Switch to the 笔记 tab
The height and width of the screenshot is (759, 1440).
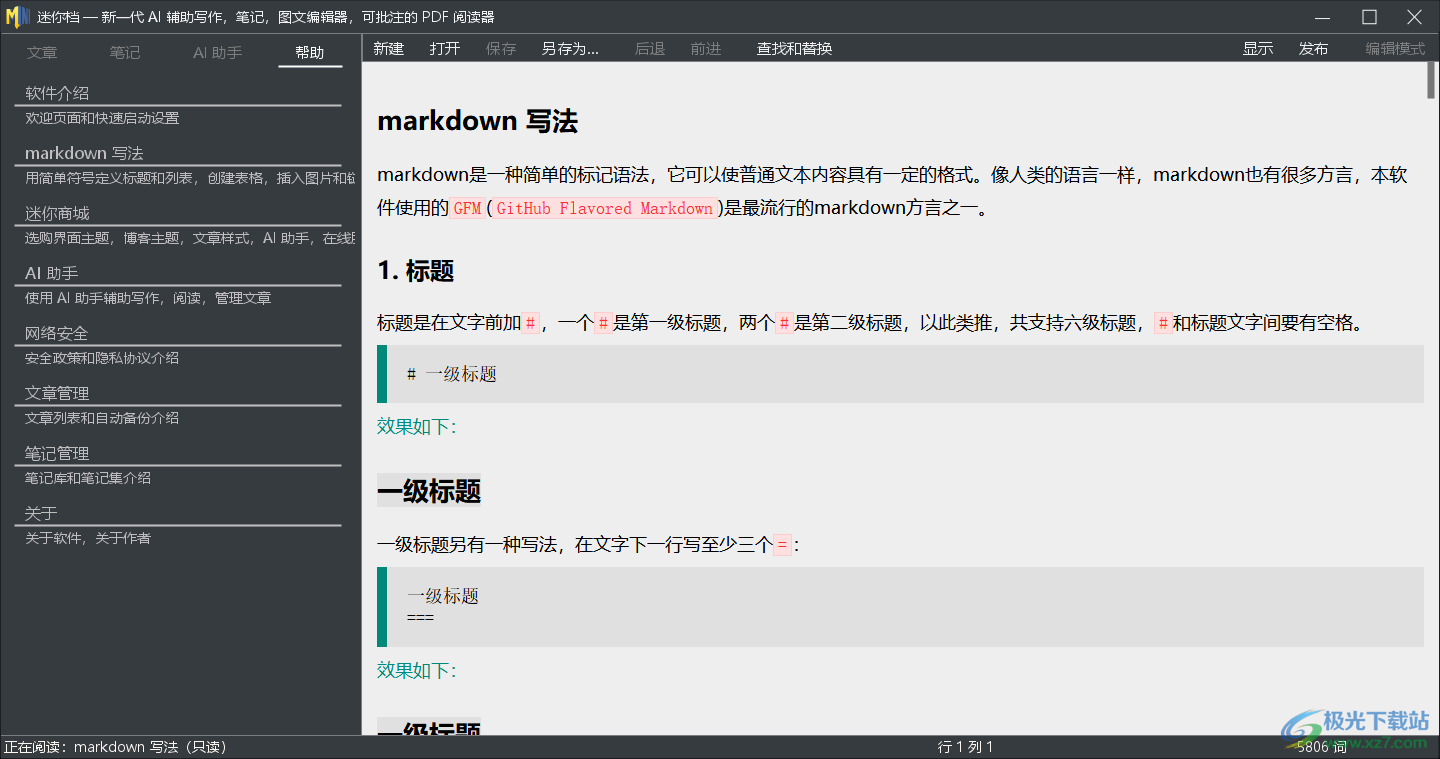tap(125, 52)
